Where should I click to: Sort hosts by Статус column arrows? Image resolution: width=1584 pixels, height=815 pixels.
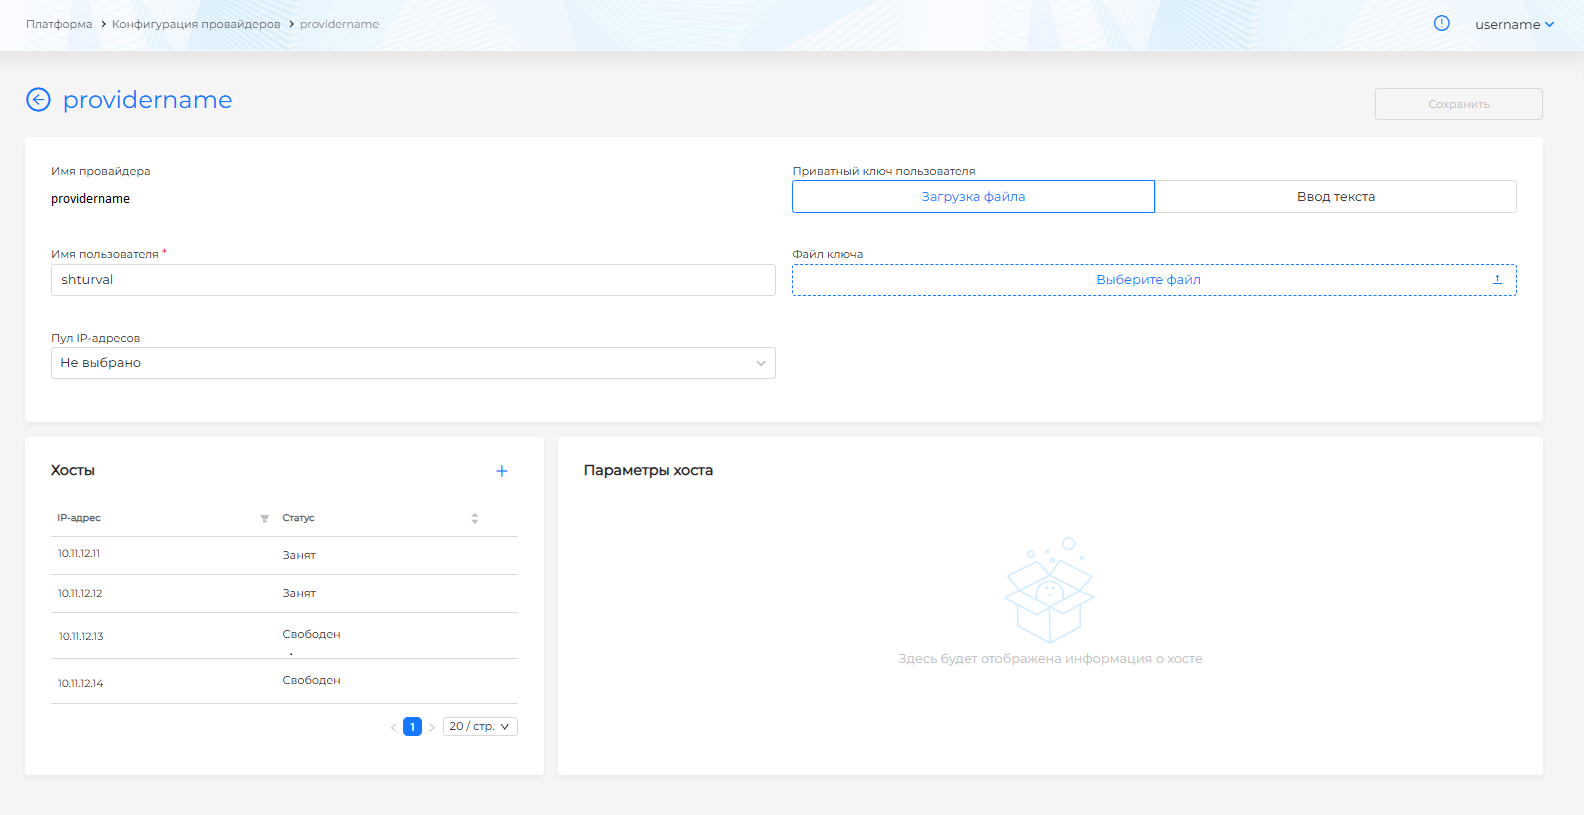474,518
